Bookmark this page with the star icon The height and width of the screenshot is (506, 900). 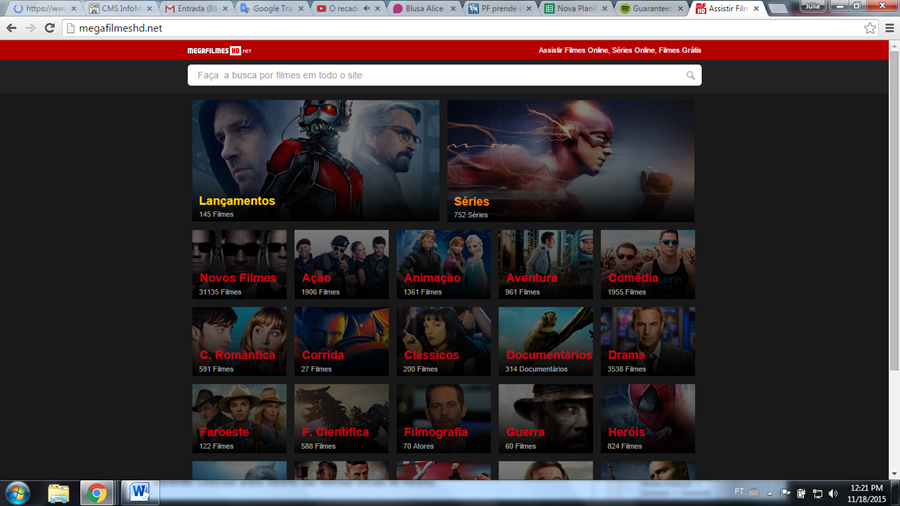click(x=870, y=28)
